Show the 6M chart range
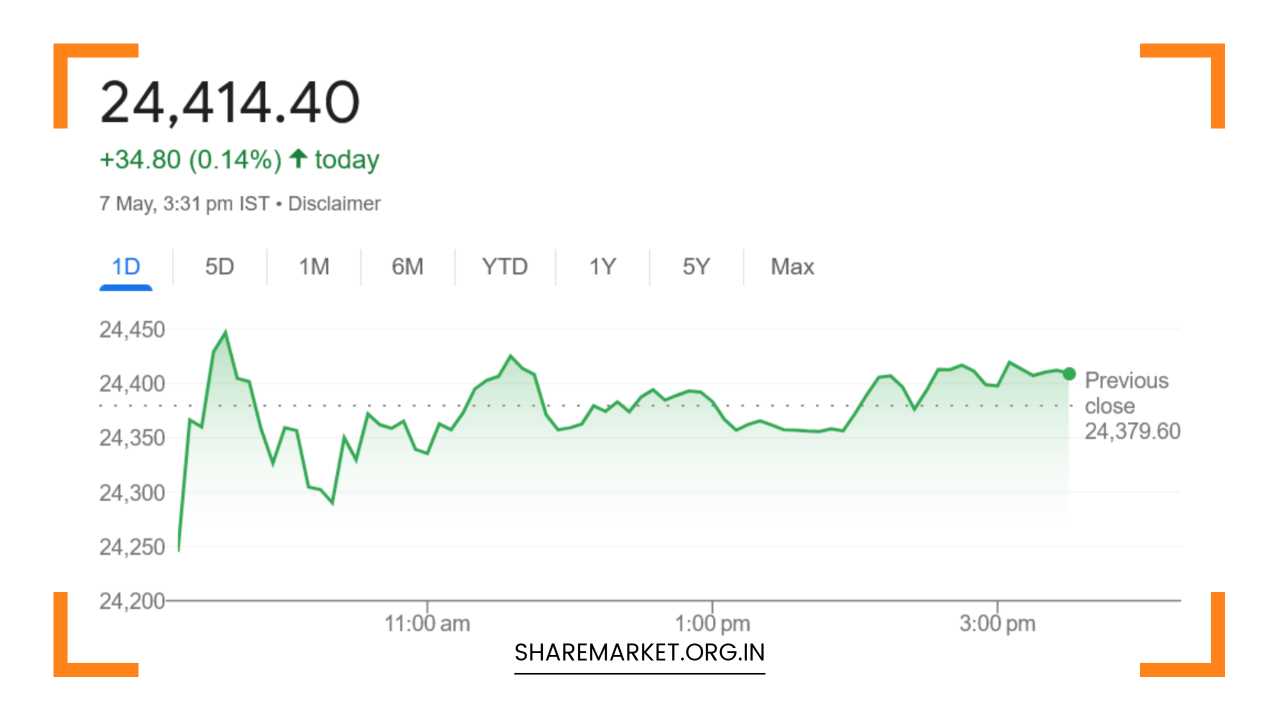The image size is (1280, 720). pos(407,267)
